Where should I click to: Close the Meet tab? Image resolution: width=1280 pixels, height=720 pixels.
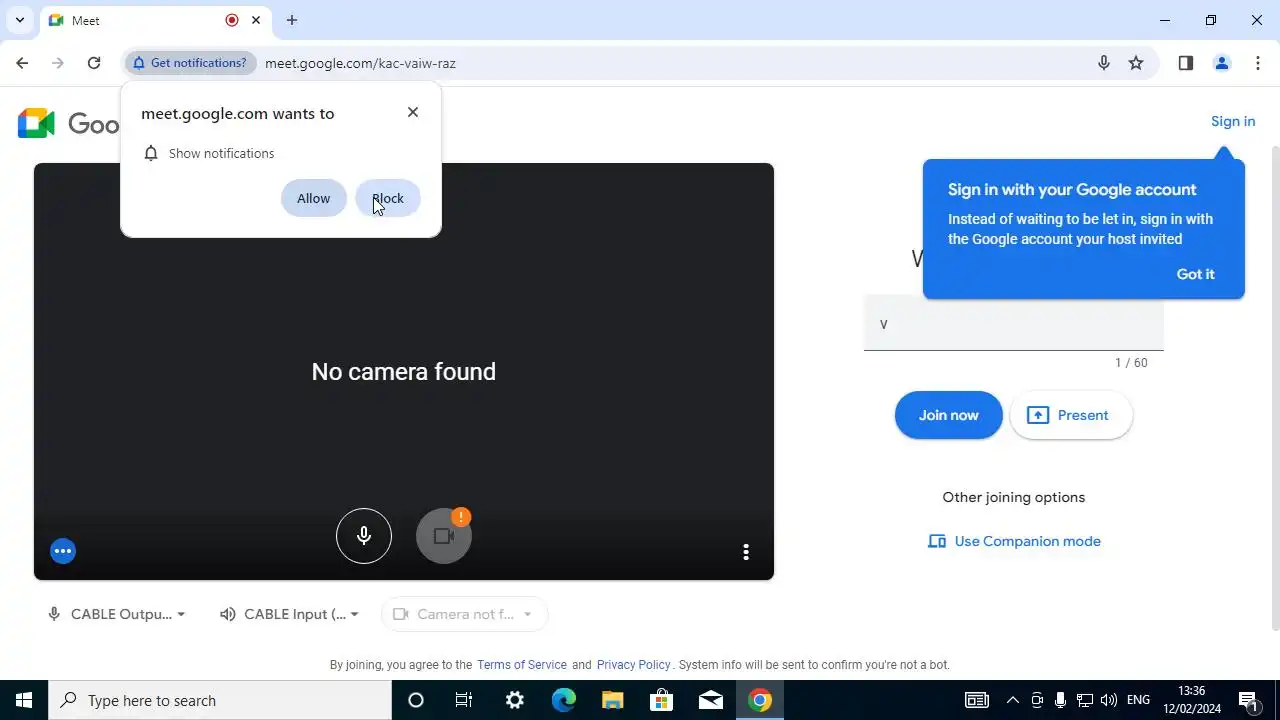click(x=256, y=20)
